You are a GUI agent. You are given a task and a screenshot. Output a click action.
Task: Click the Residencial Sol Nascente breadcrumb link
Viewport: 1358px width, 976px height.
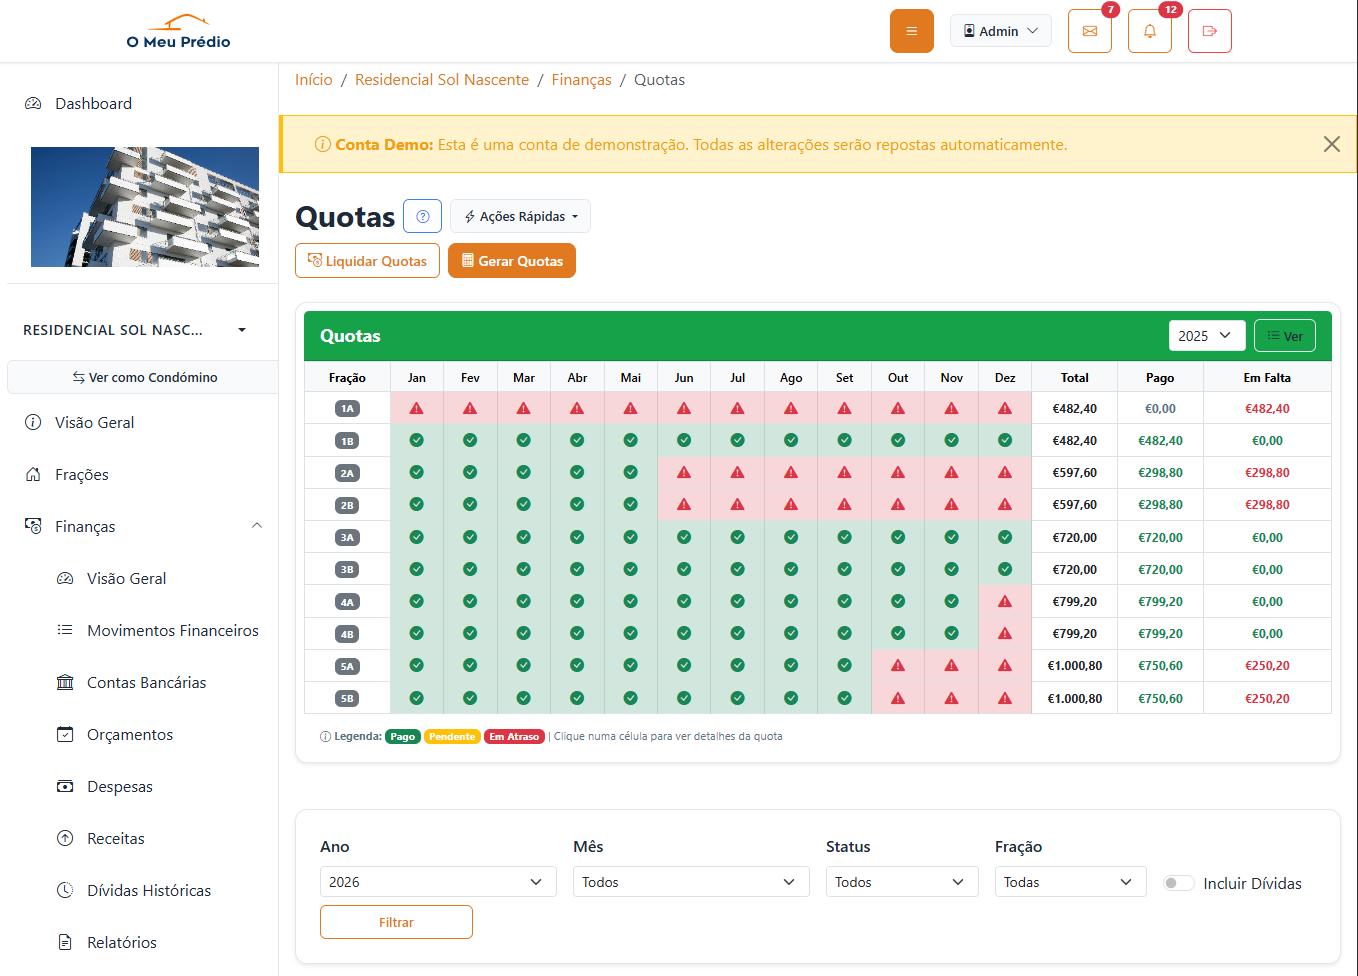pos(441,80)
